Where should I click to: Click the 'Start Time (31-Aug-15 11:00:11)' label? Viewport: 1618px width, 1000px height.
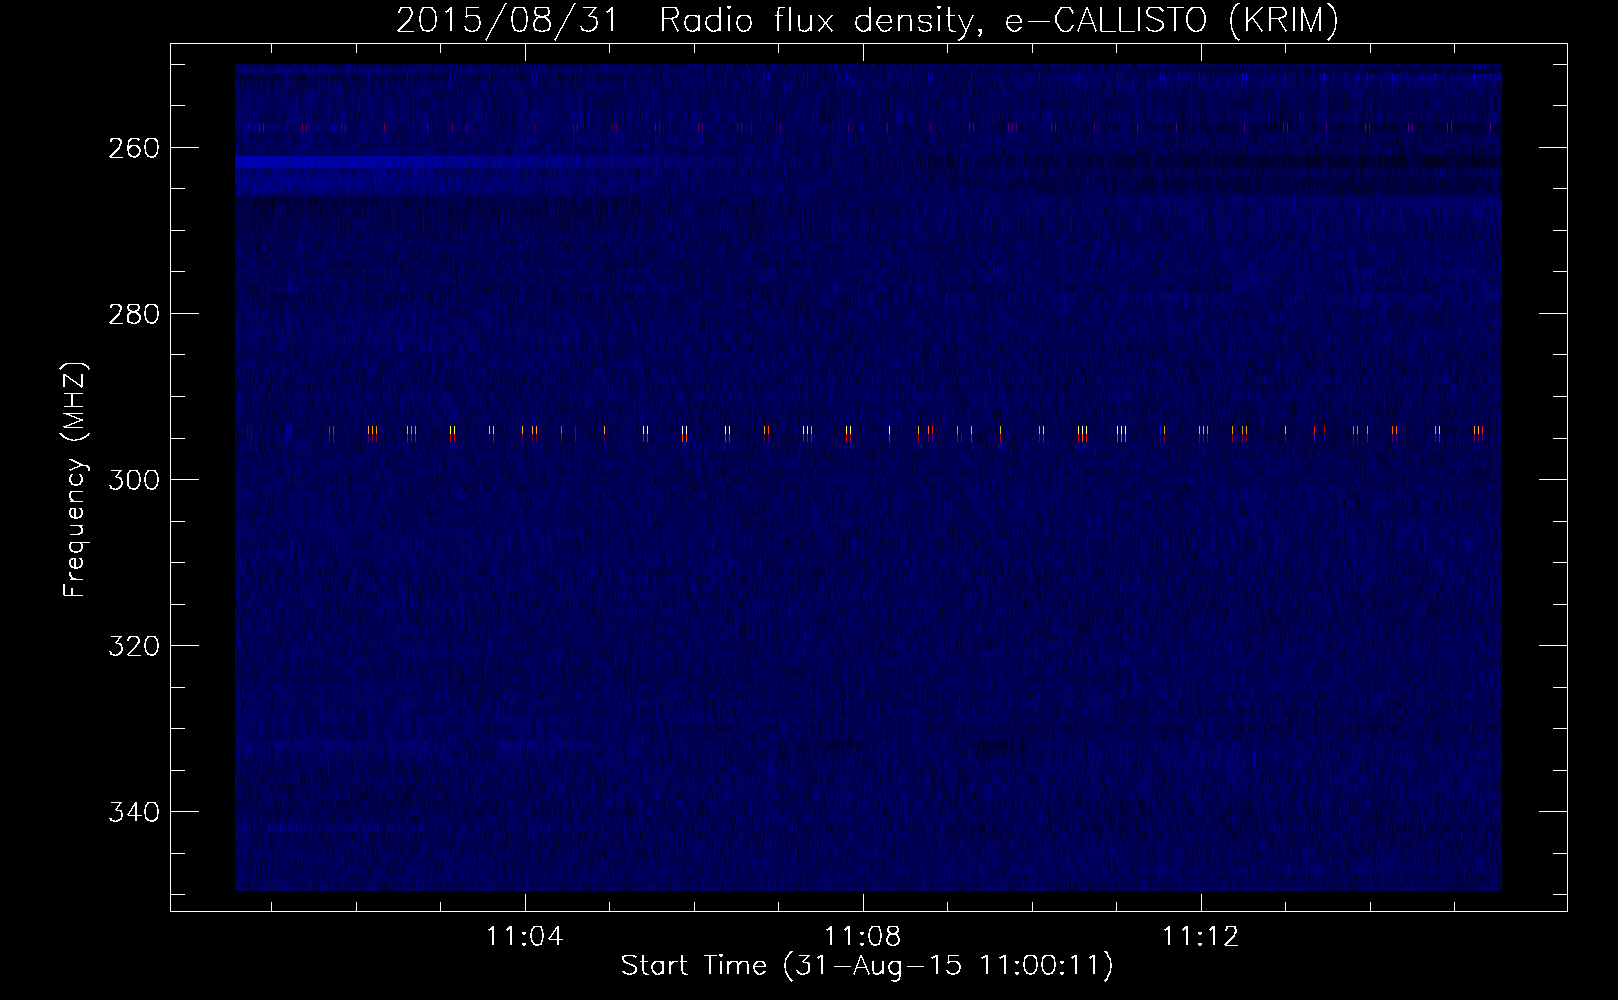(x=867, y=966)
